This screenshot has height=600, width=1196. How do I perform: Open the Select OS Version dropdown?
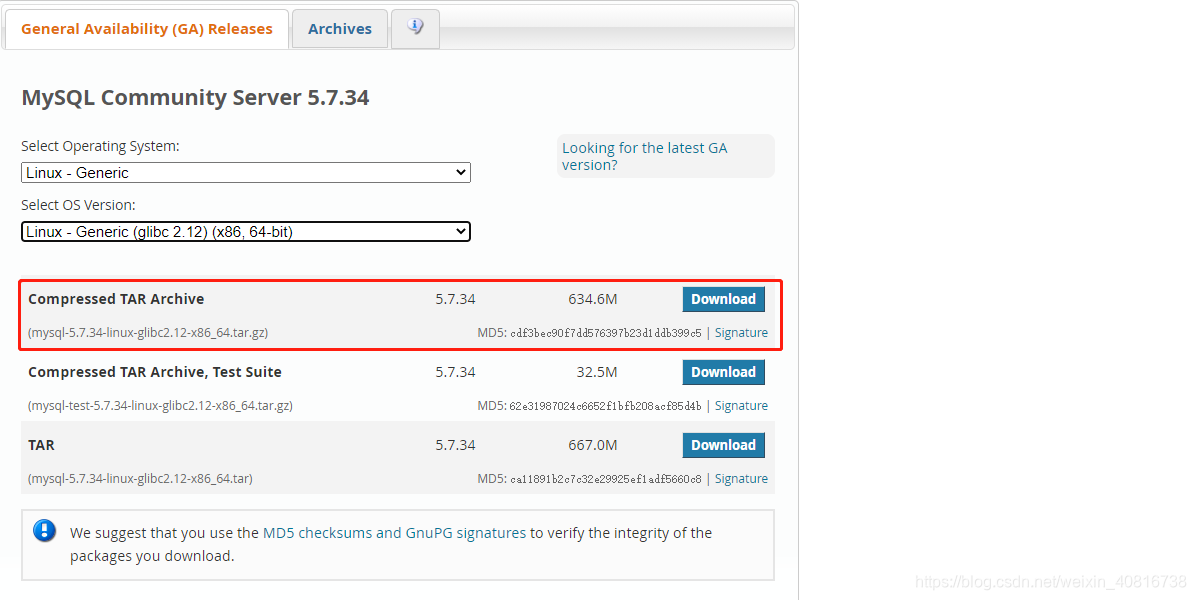pos(246,232)
